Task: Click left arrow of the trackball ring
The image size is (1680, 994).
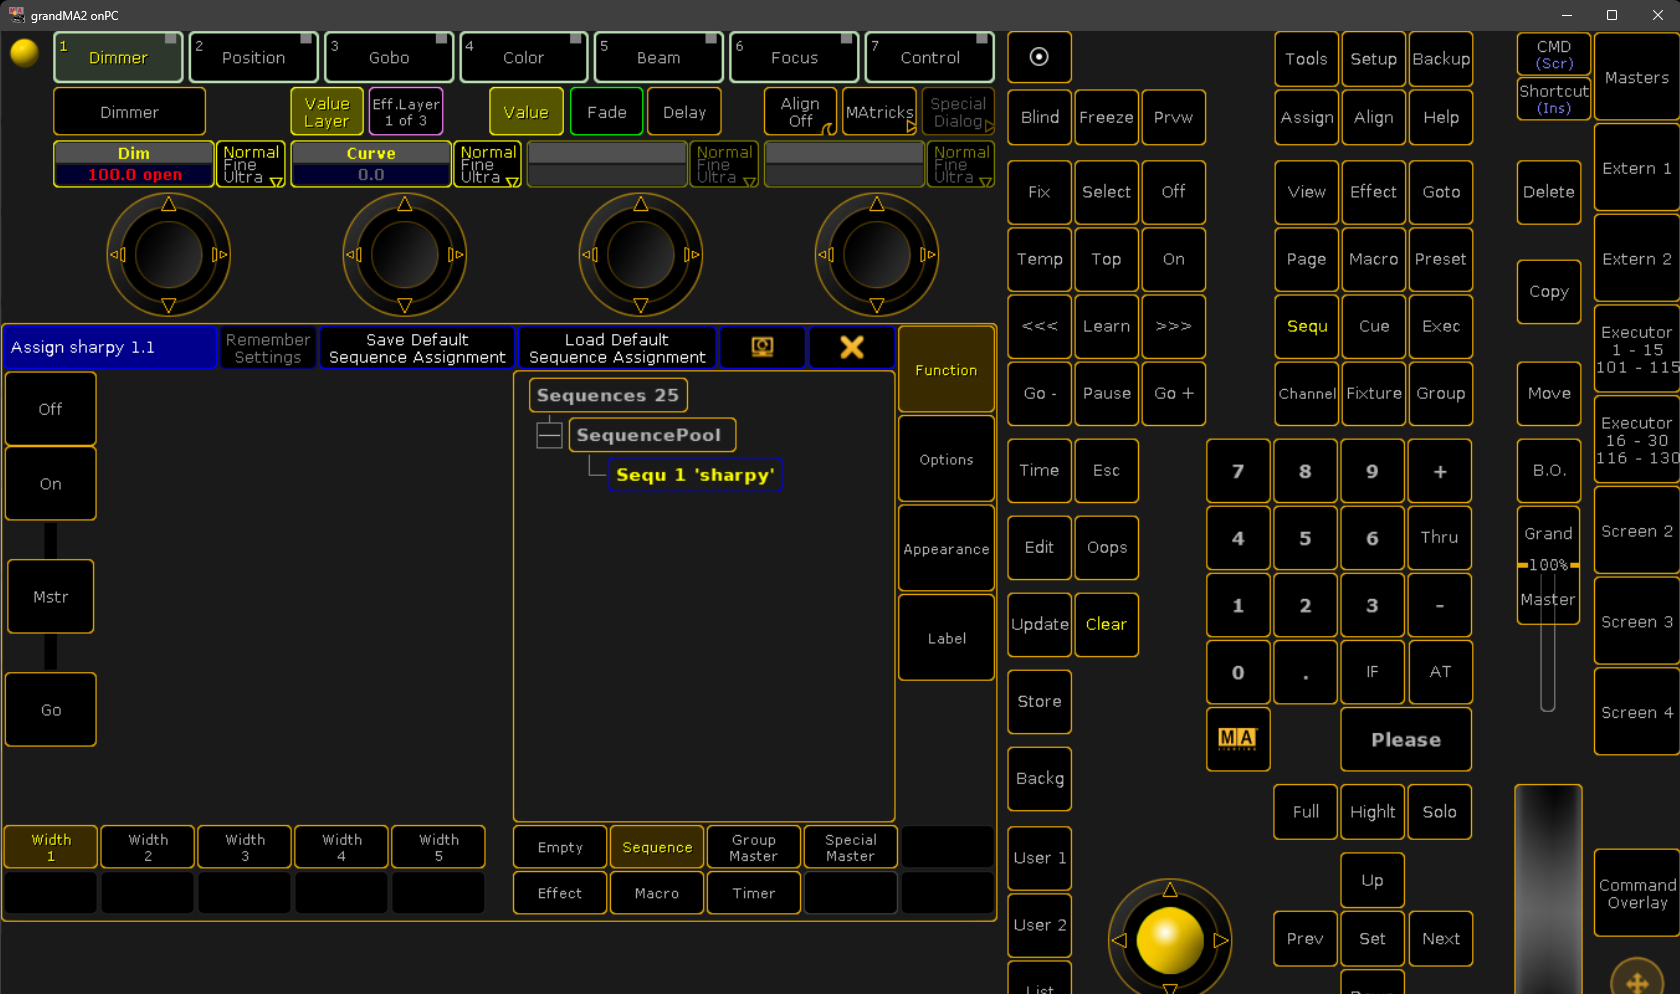Action: (x=1119, y=940)
